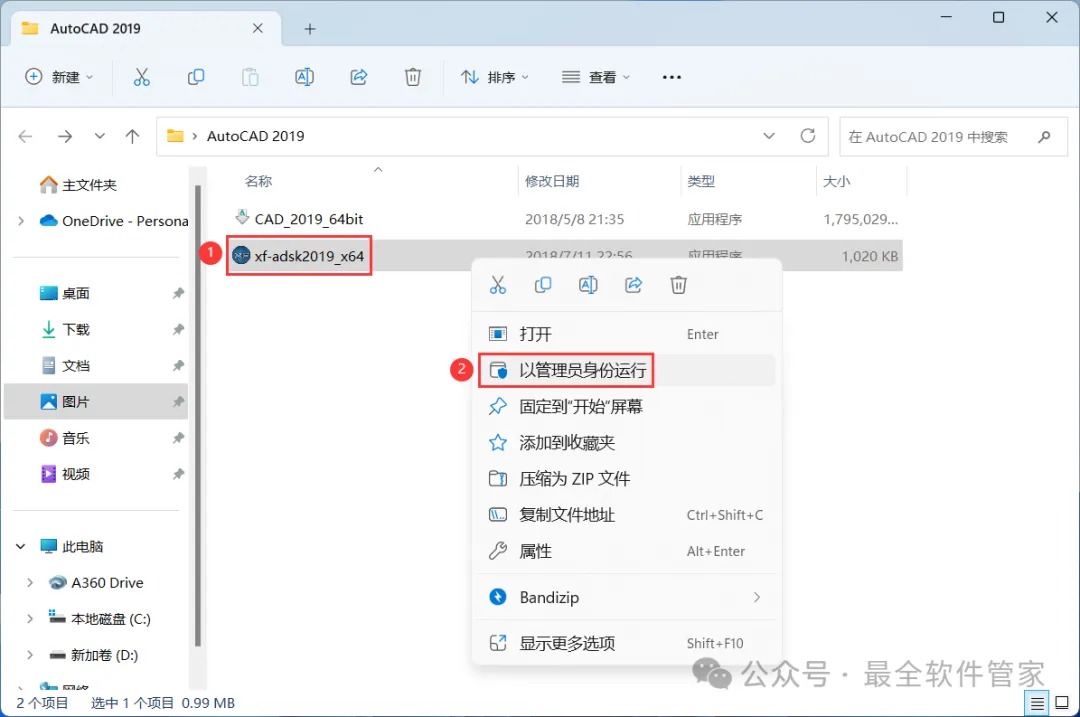
Task: Open the 查看 view dropdown
Action: [x=596, y=77]
